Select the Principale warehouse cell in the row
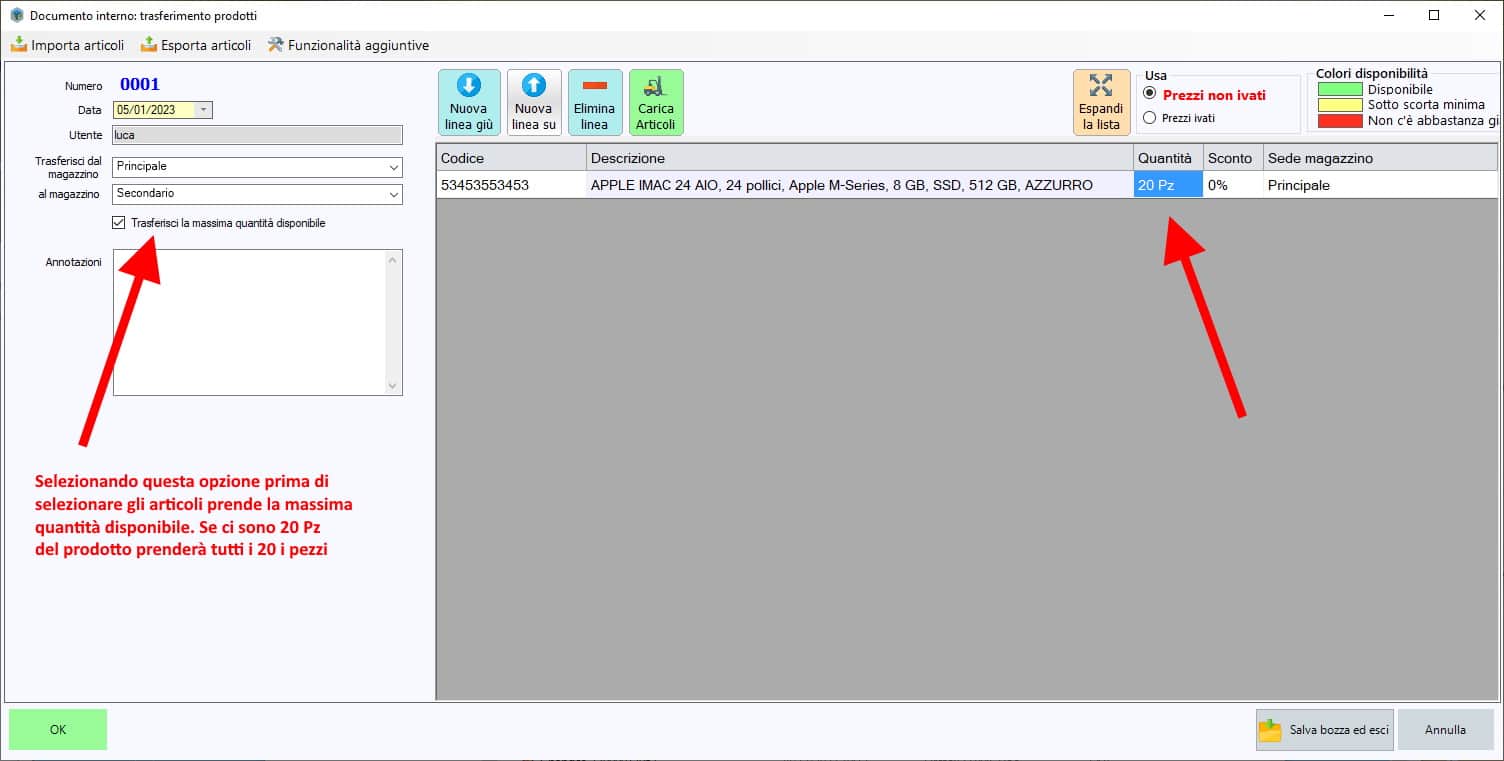The width and height of the screenshot is (1504, 761). 1381,185
